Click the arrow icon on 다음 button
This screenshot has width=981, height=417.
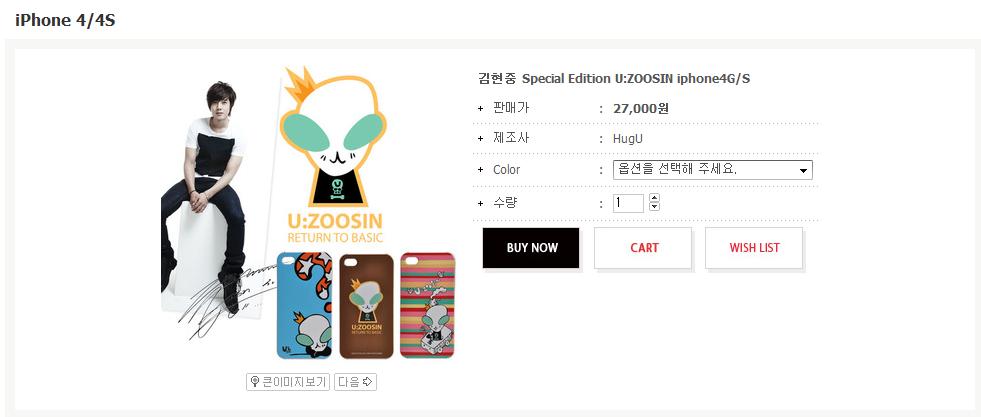click(x=368, y=382)
